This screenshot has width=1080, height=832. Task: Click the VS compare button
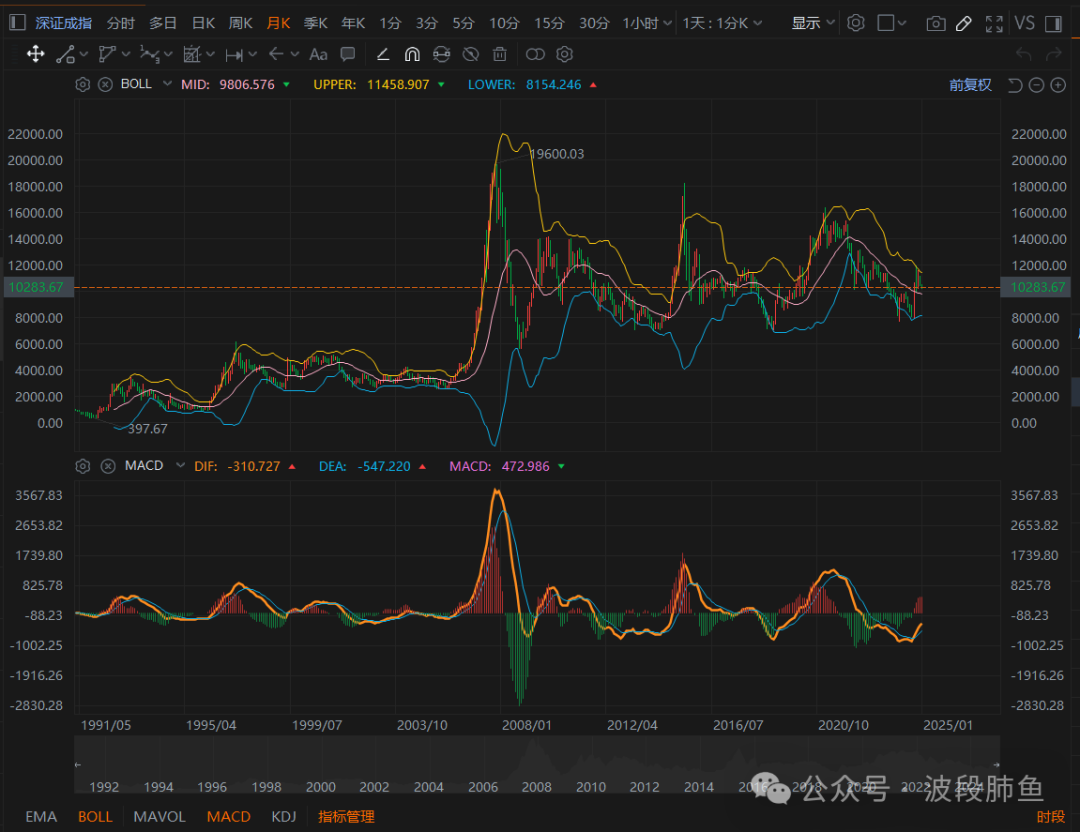click(x=1024, y=23)
